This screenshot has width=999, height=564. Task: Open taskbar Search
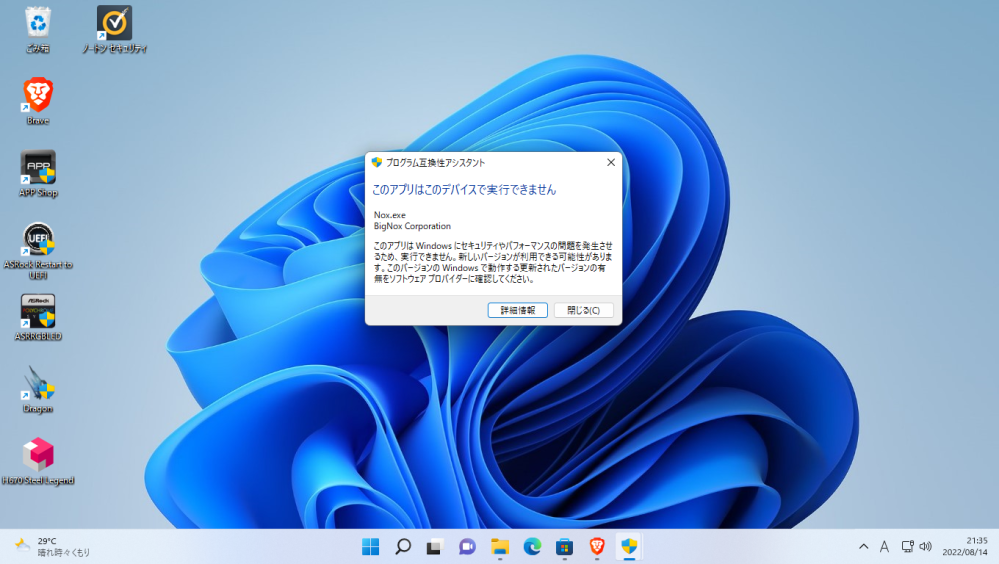tap(403, 546)
